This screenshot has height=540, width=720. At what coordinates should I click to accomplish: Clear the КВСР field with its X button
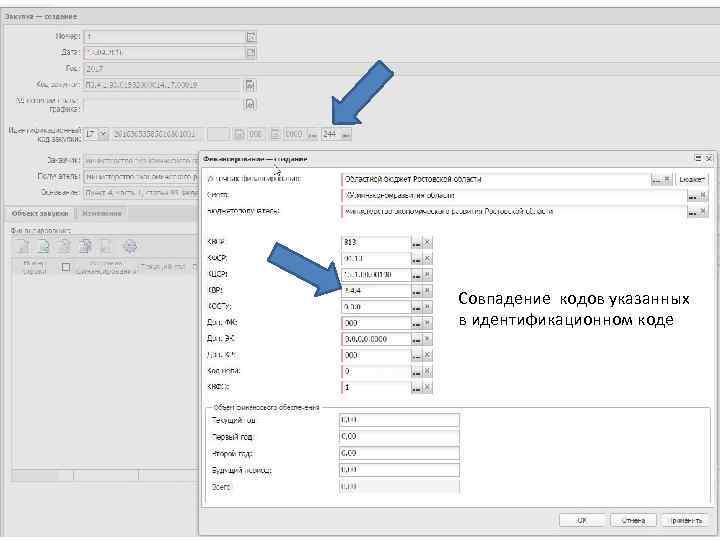tap(427, 243)
